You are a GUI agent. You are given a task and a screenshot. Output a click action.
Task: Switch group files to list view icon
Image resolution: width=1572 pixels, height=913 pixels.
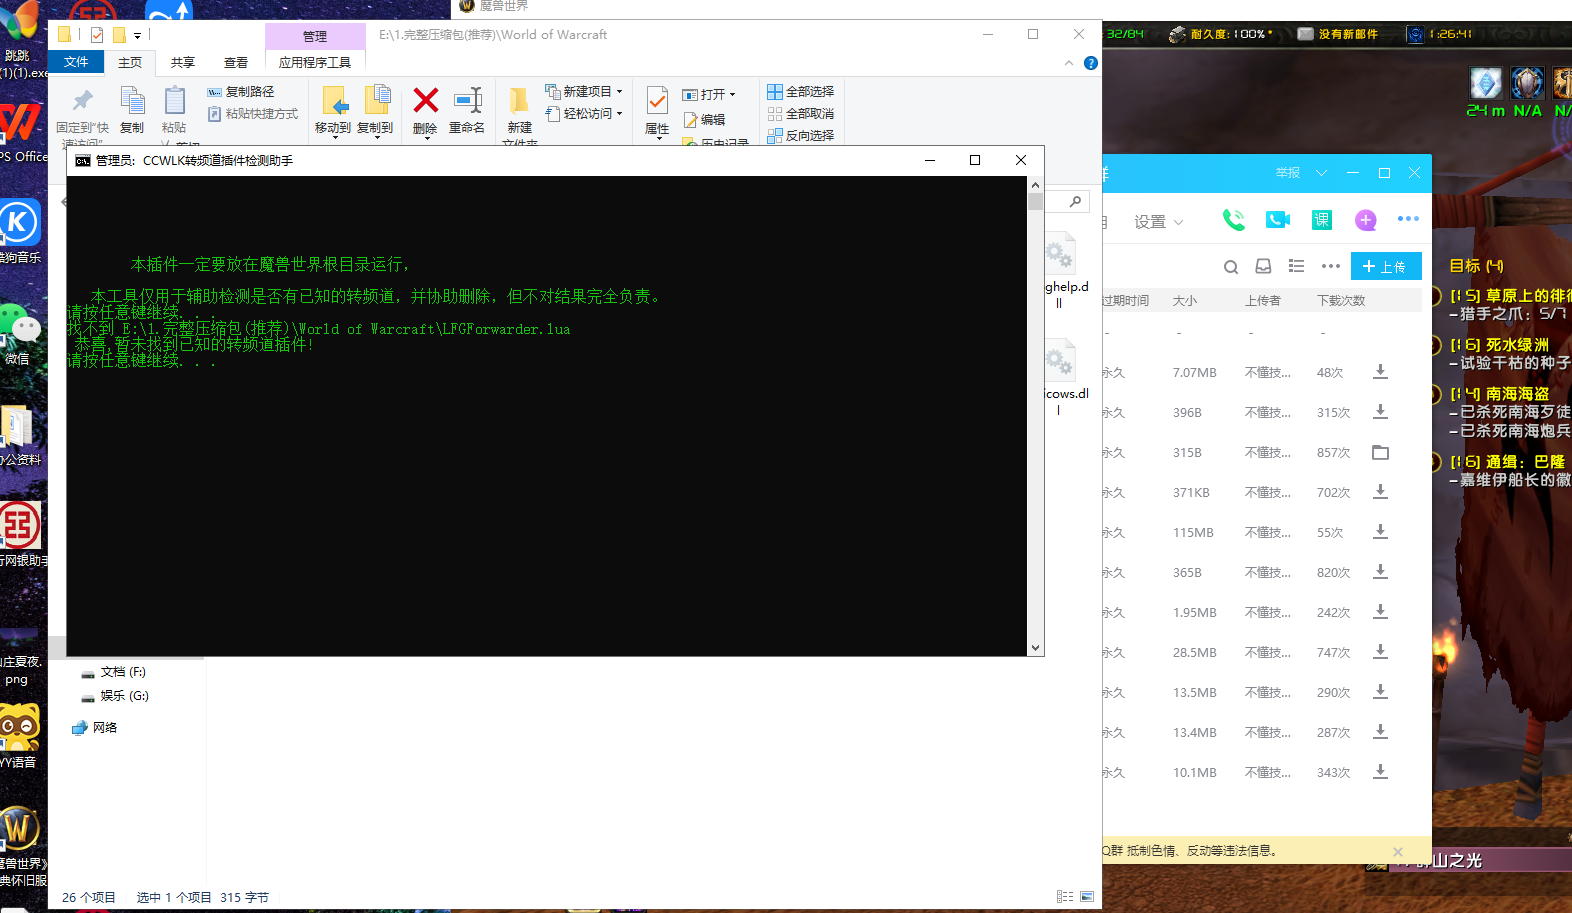1296,266
